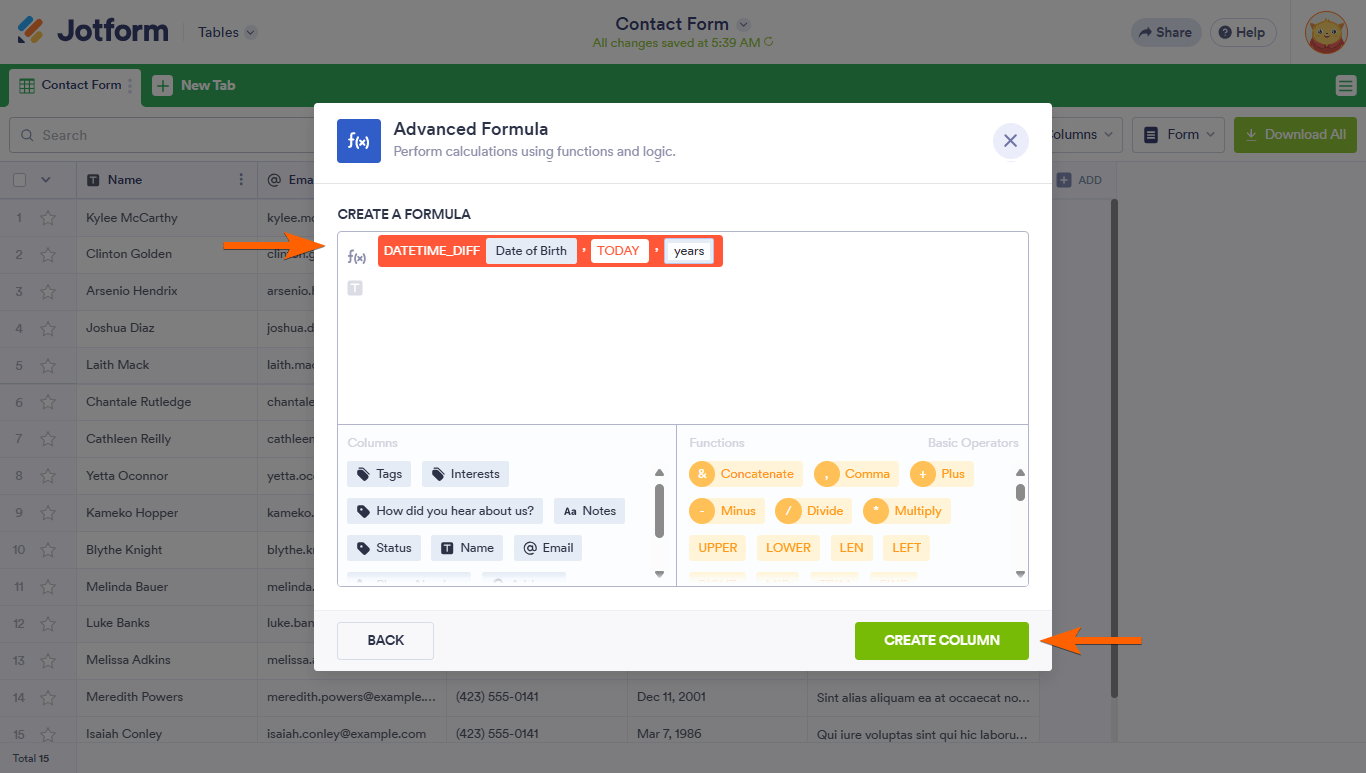
Task: Toggle the select-all rows checkbox
Action: (19, 180)
